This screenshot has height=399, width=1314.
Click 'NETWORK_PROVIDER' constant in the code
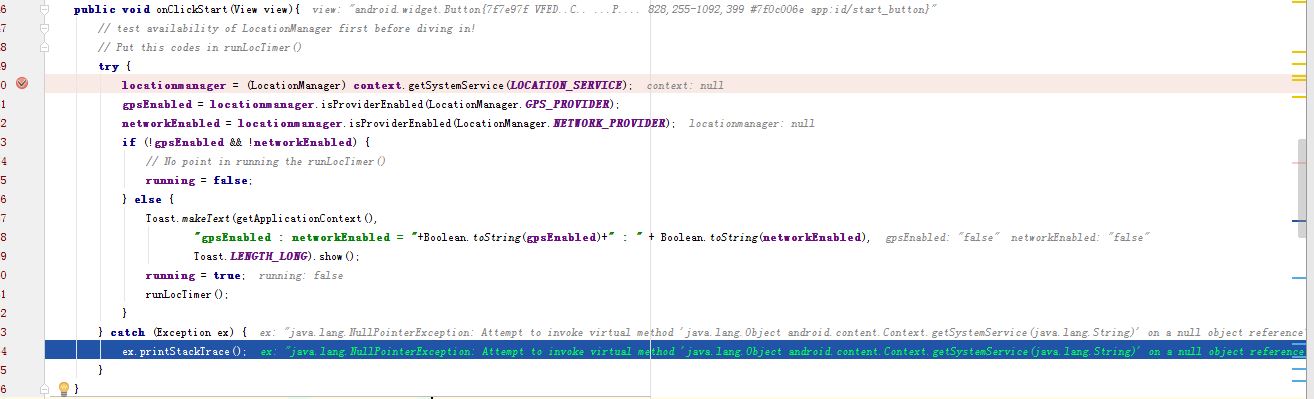point(609,123)
